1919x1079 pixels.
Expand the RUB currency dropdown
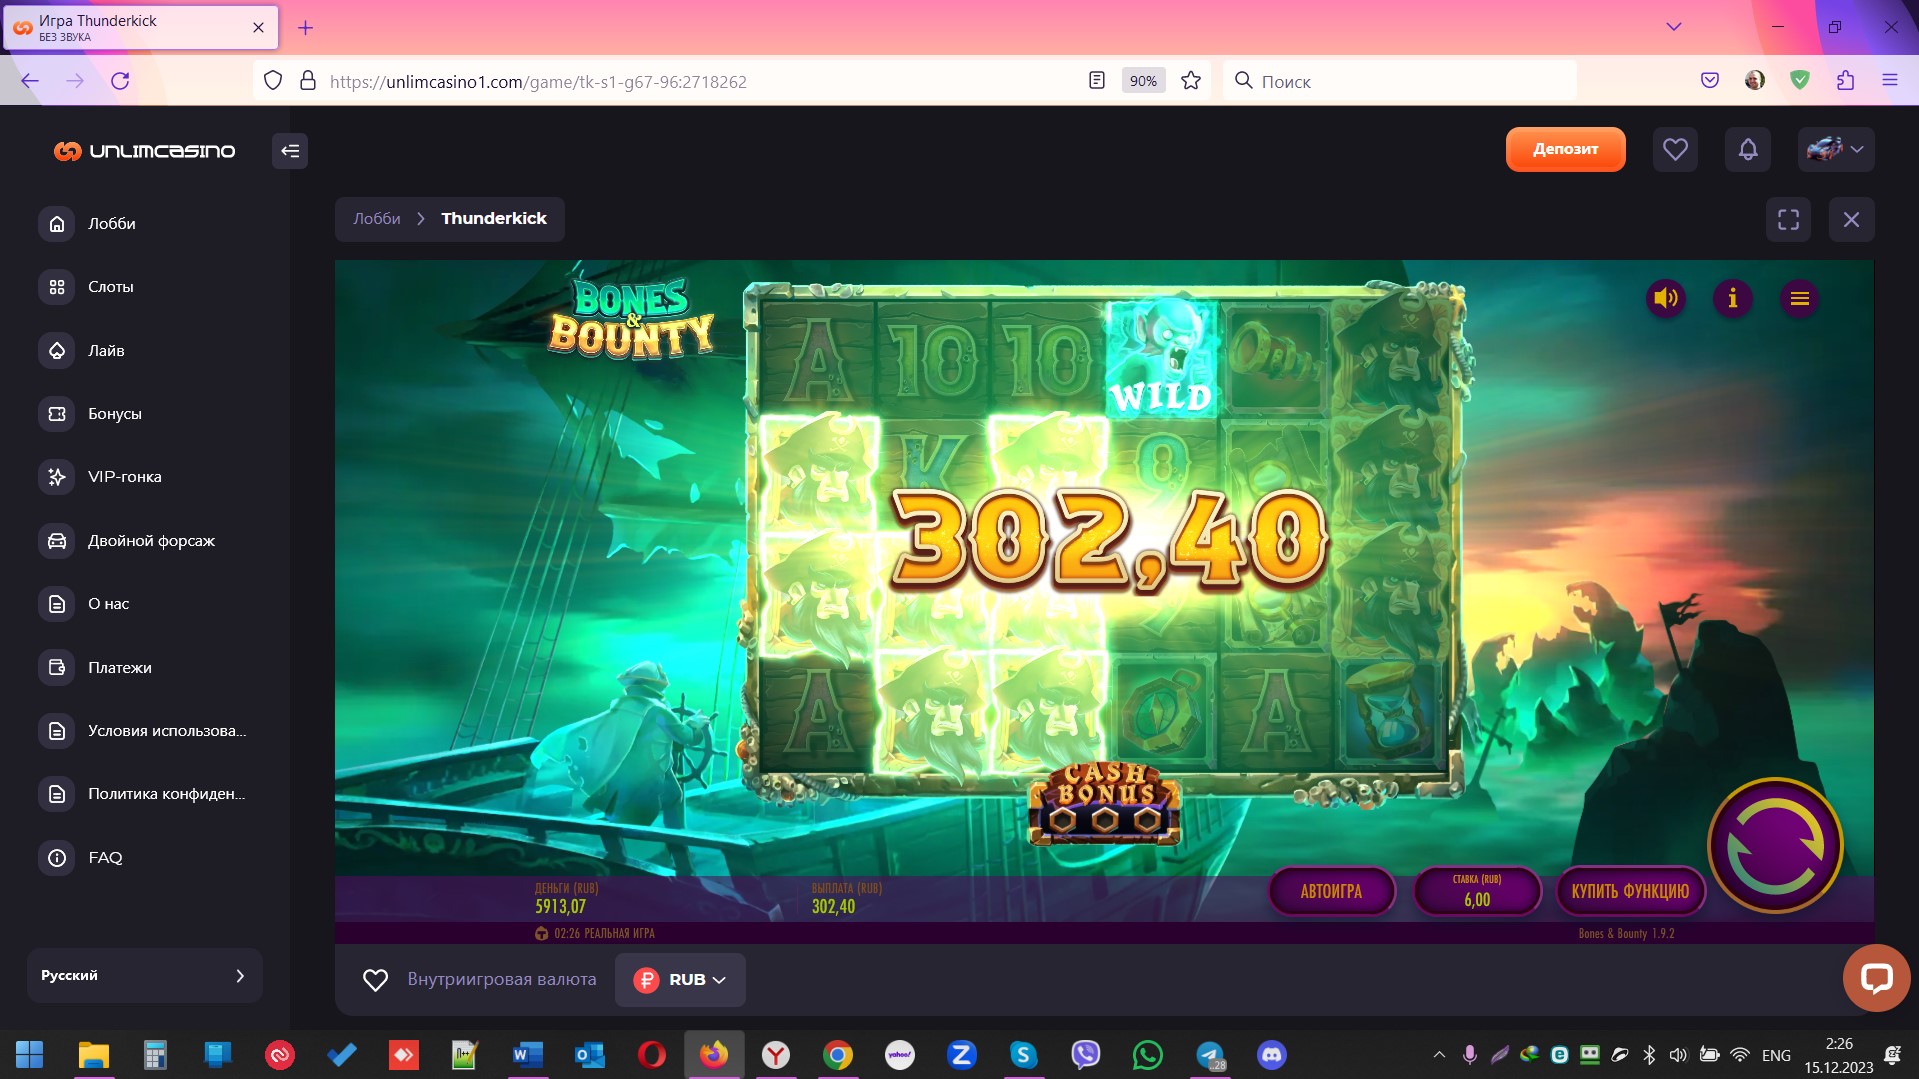coord(680,980)
